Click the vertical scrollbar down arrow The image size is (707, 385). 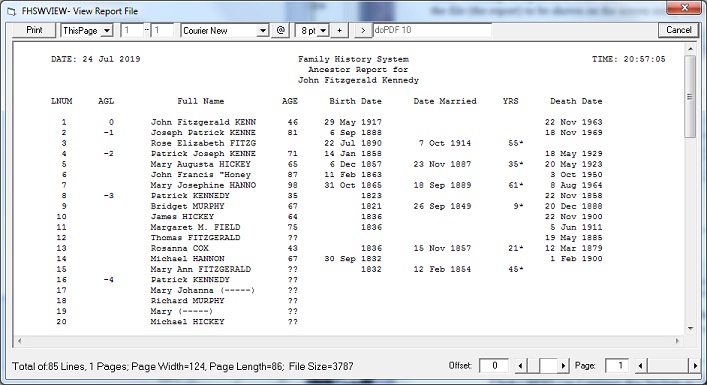point(690,329)
